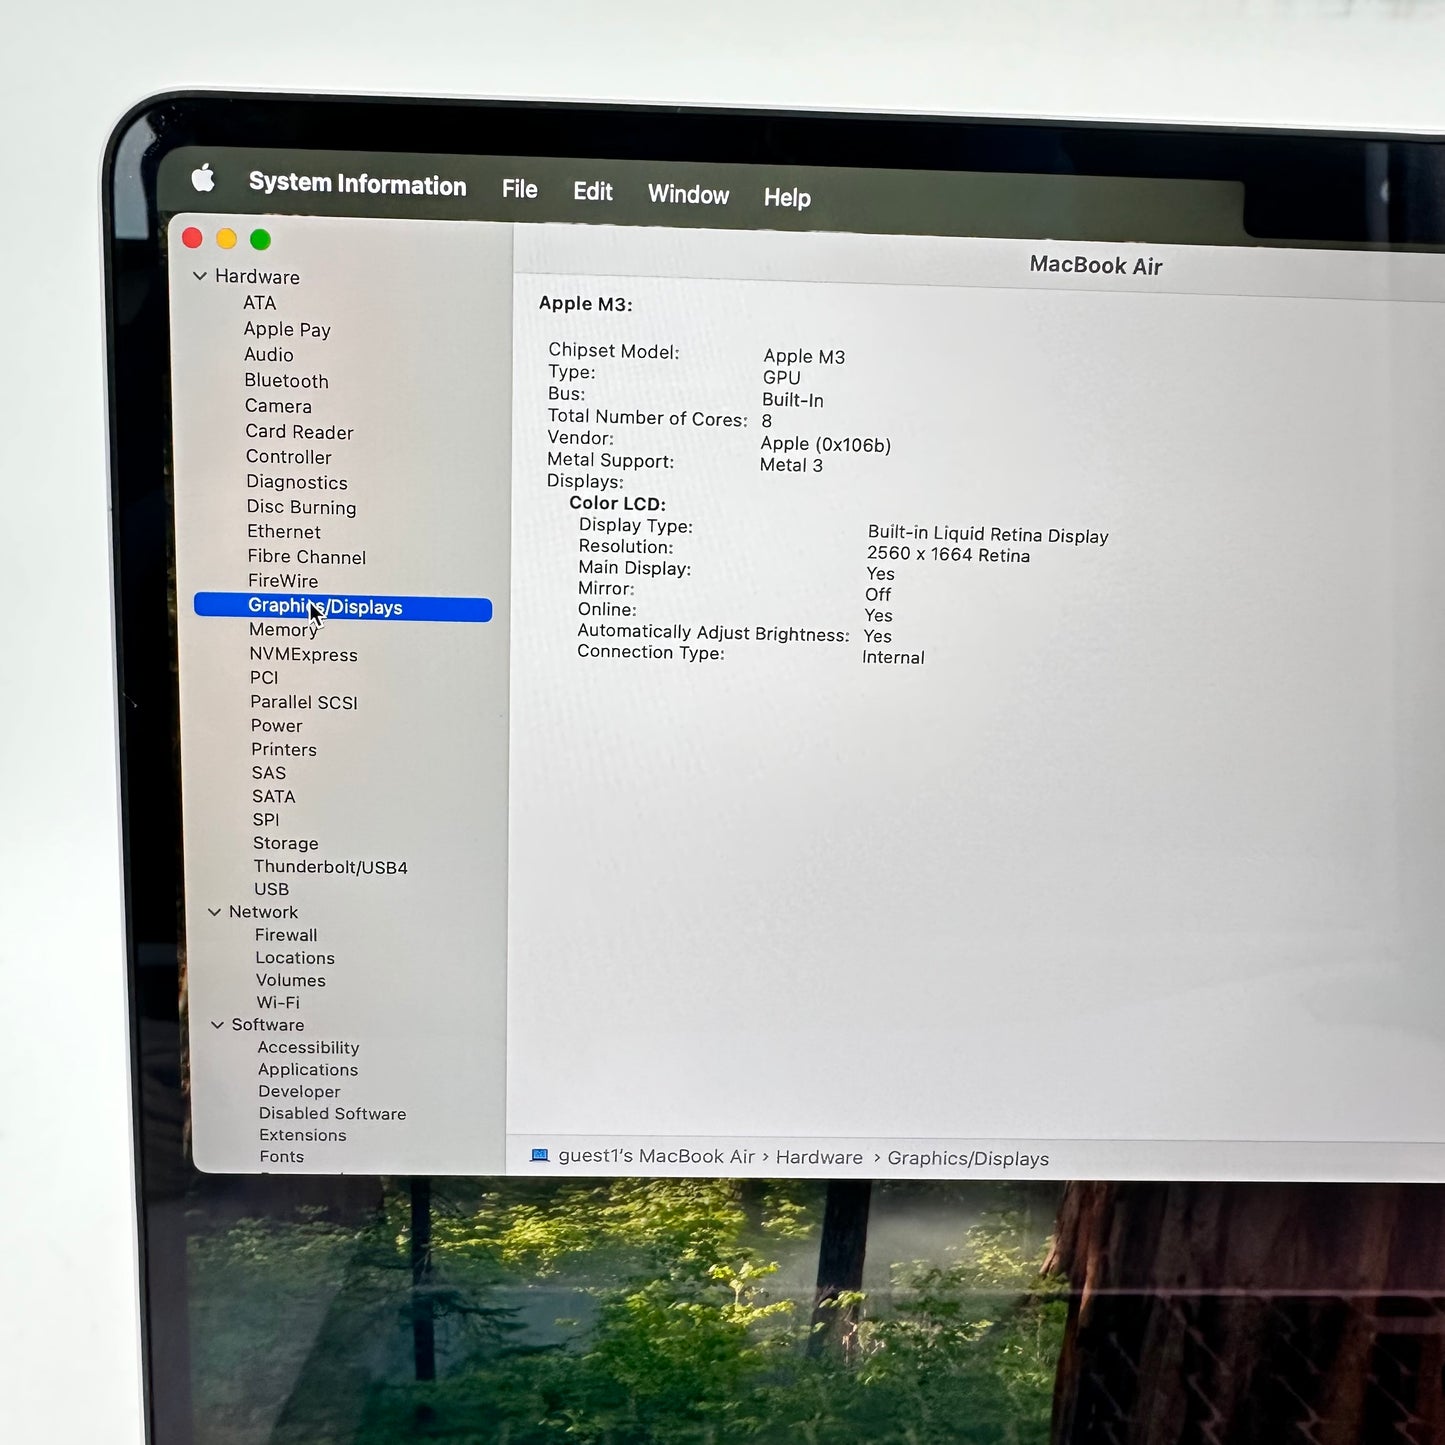Click the 2560 x 1664 Retina value
Screen dimensions: 1445x1445
click(x=948, y=555)
